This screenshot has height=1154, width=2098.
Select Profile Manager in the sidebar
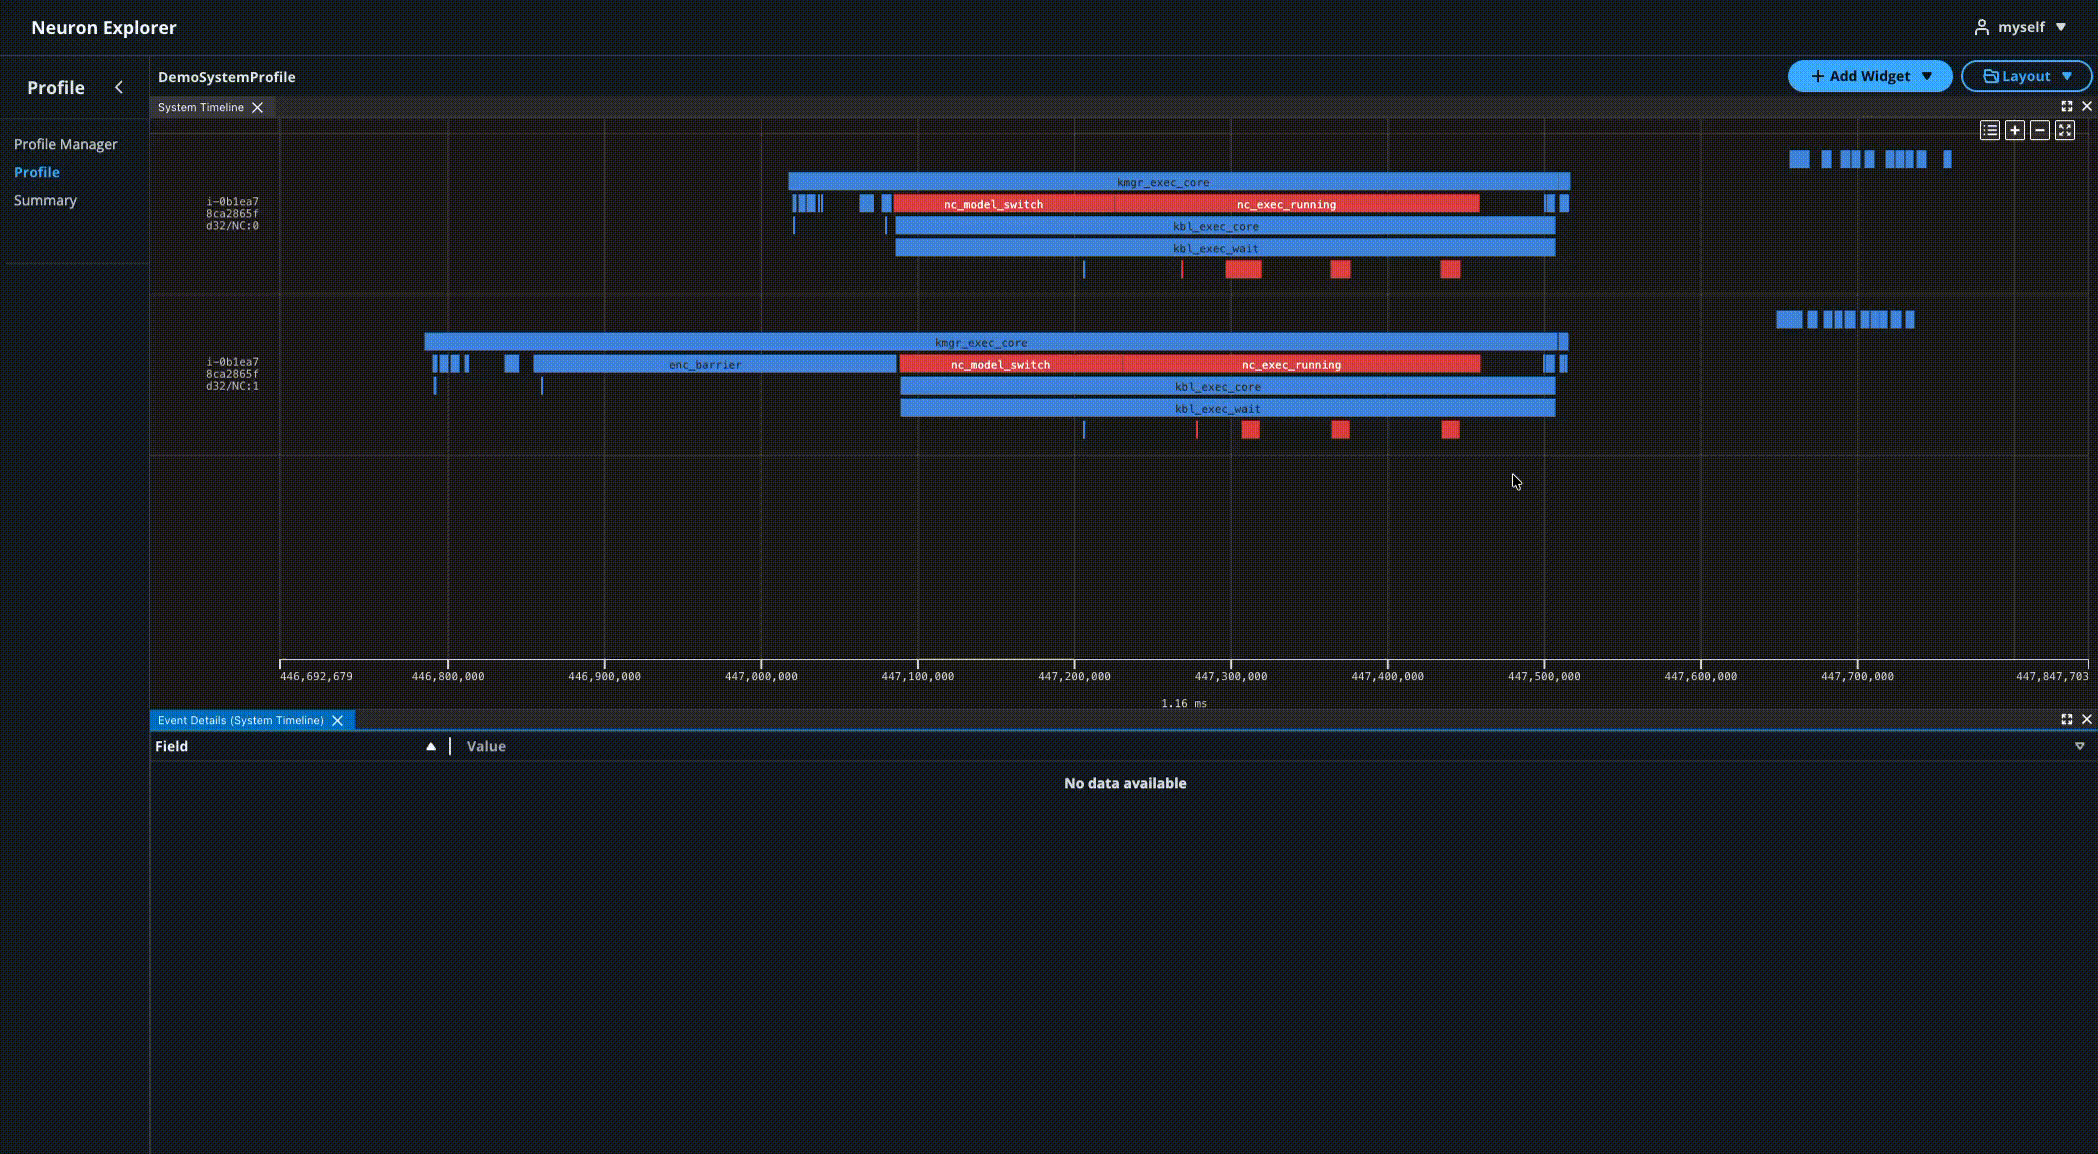click(x=65, y=144)
